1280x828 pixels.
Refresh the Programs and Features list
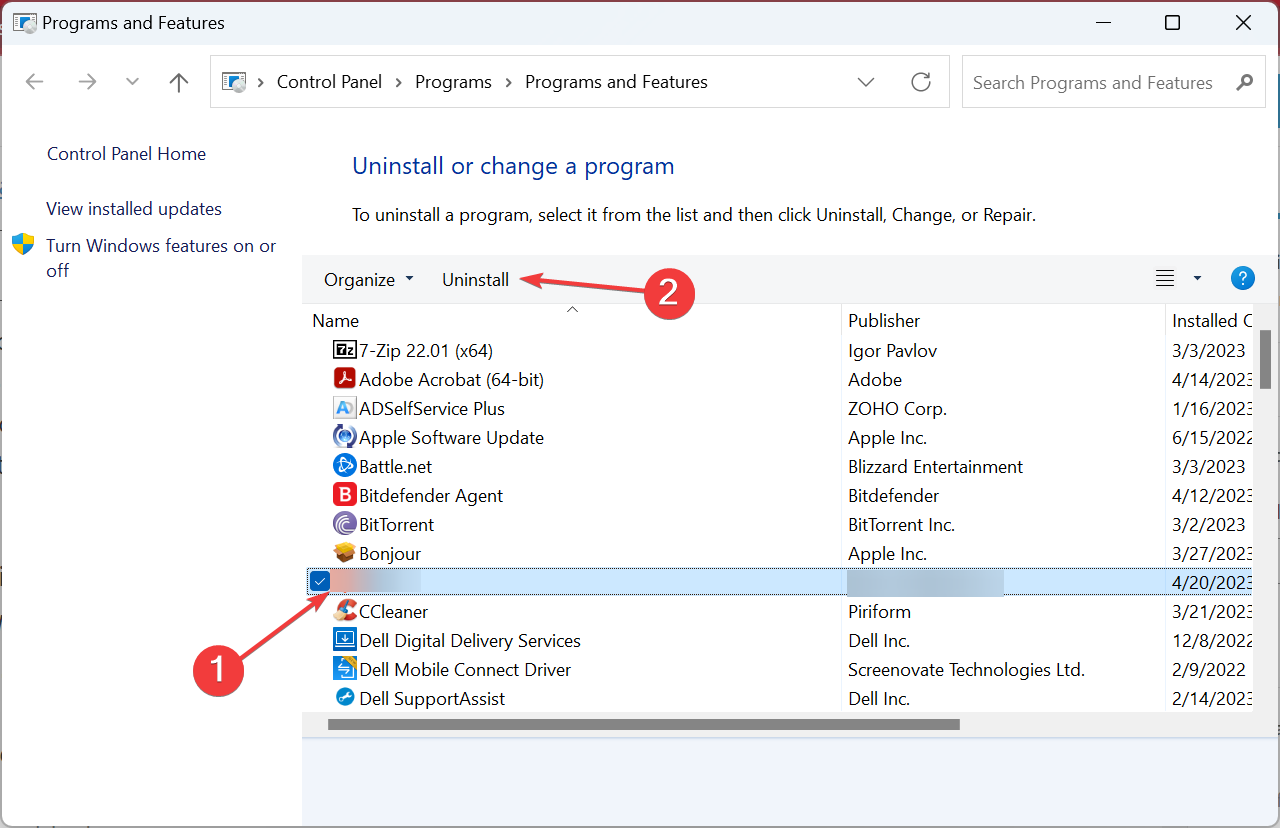coord(921,82)
